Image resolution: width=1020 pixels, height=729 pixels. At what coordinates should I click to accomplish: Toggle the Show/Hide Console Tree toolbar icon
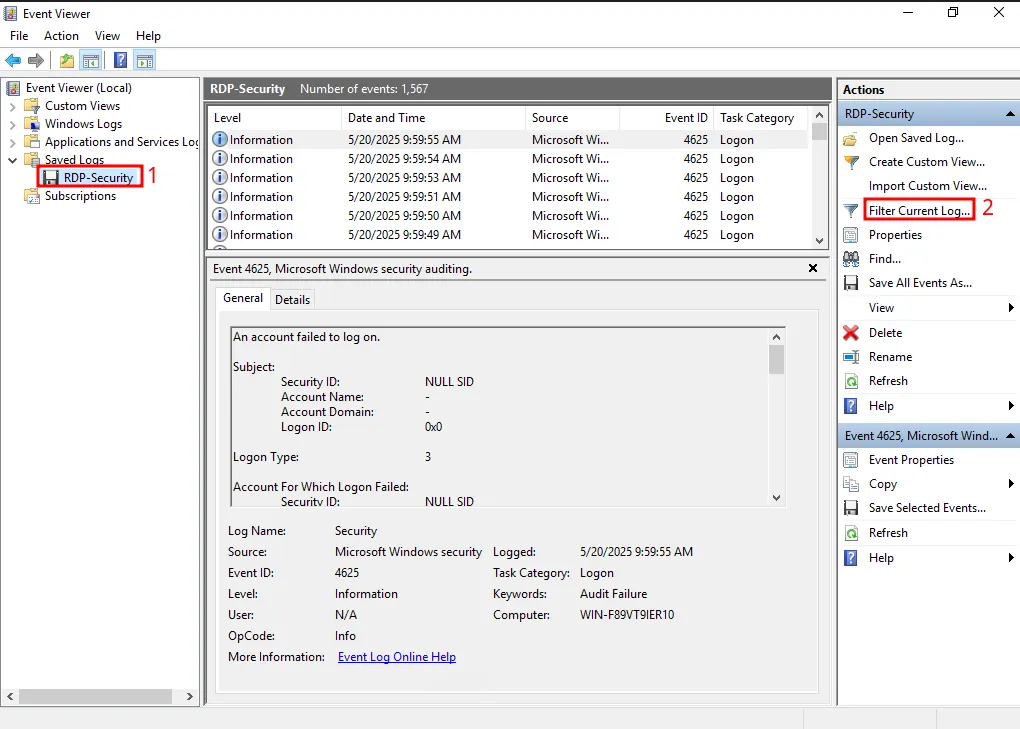[90, 60]
